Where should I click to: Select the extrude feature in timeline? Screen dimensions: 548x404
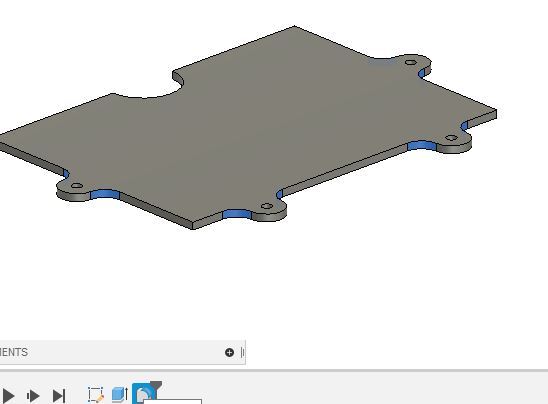(x=120, y=395)
